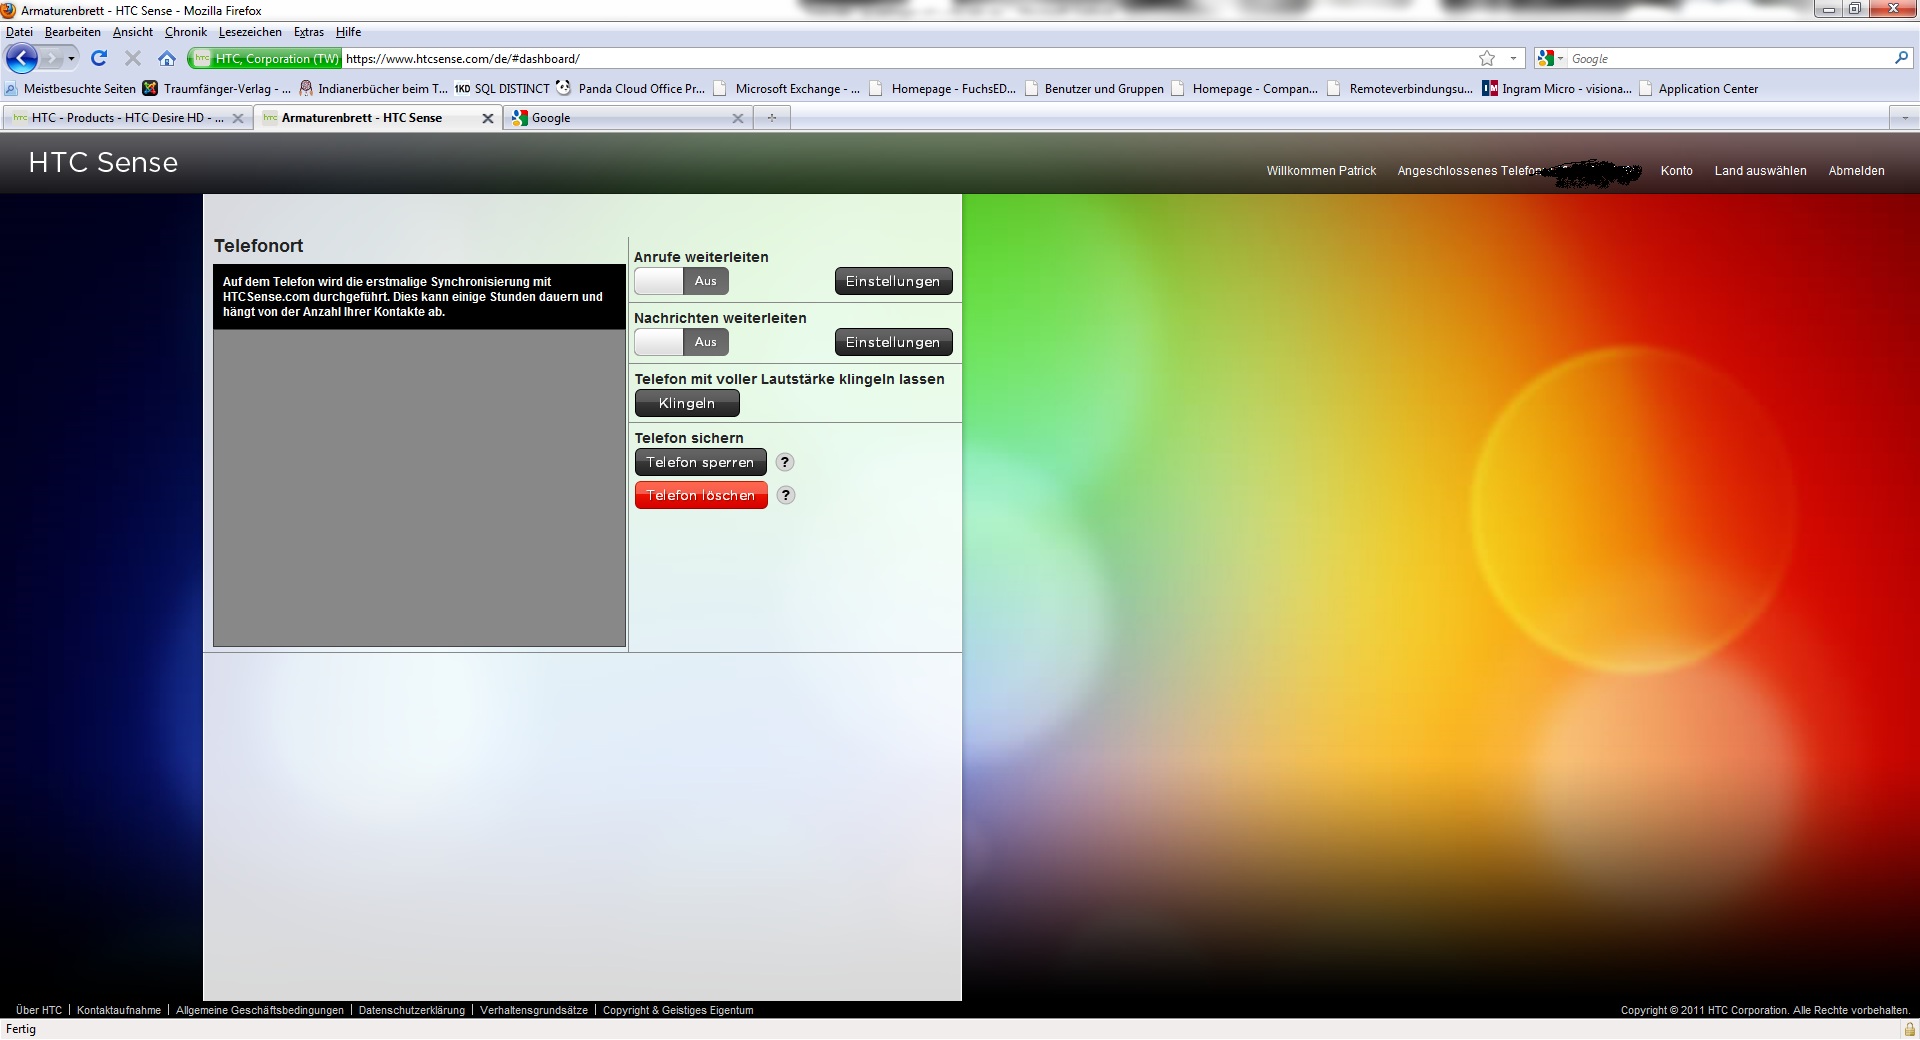Open the list all tabs dropdown
This screenshot has width=1920, height=1040.
pyautogui.click(x=1904, y=118)
